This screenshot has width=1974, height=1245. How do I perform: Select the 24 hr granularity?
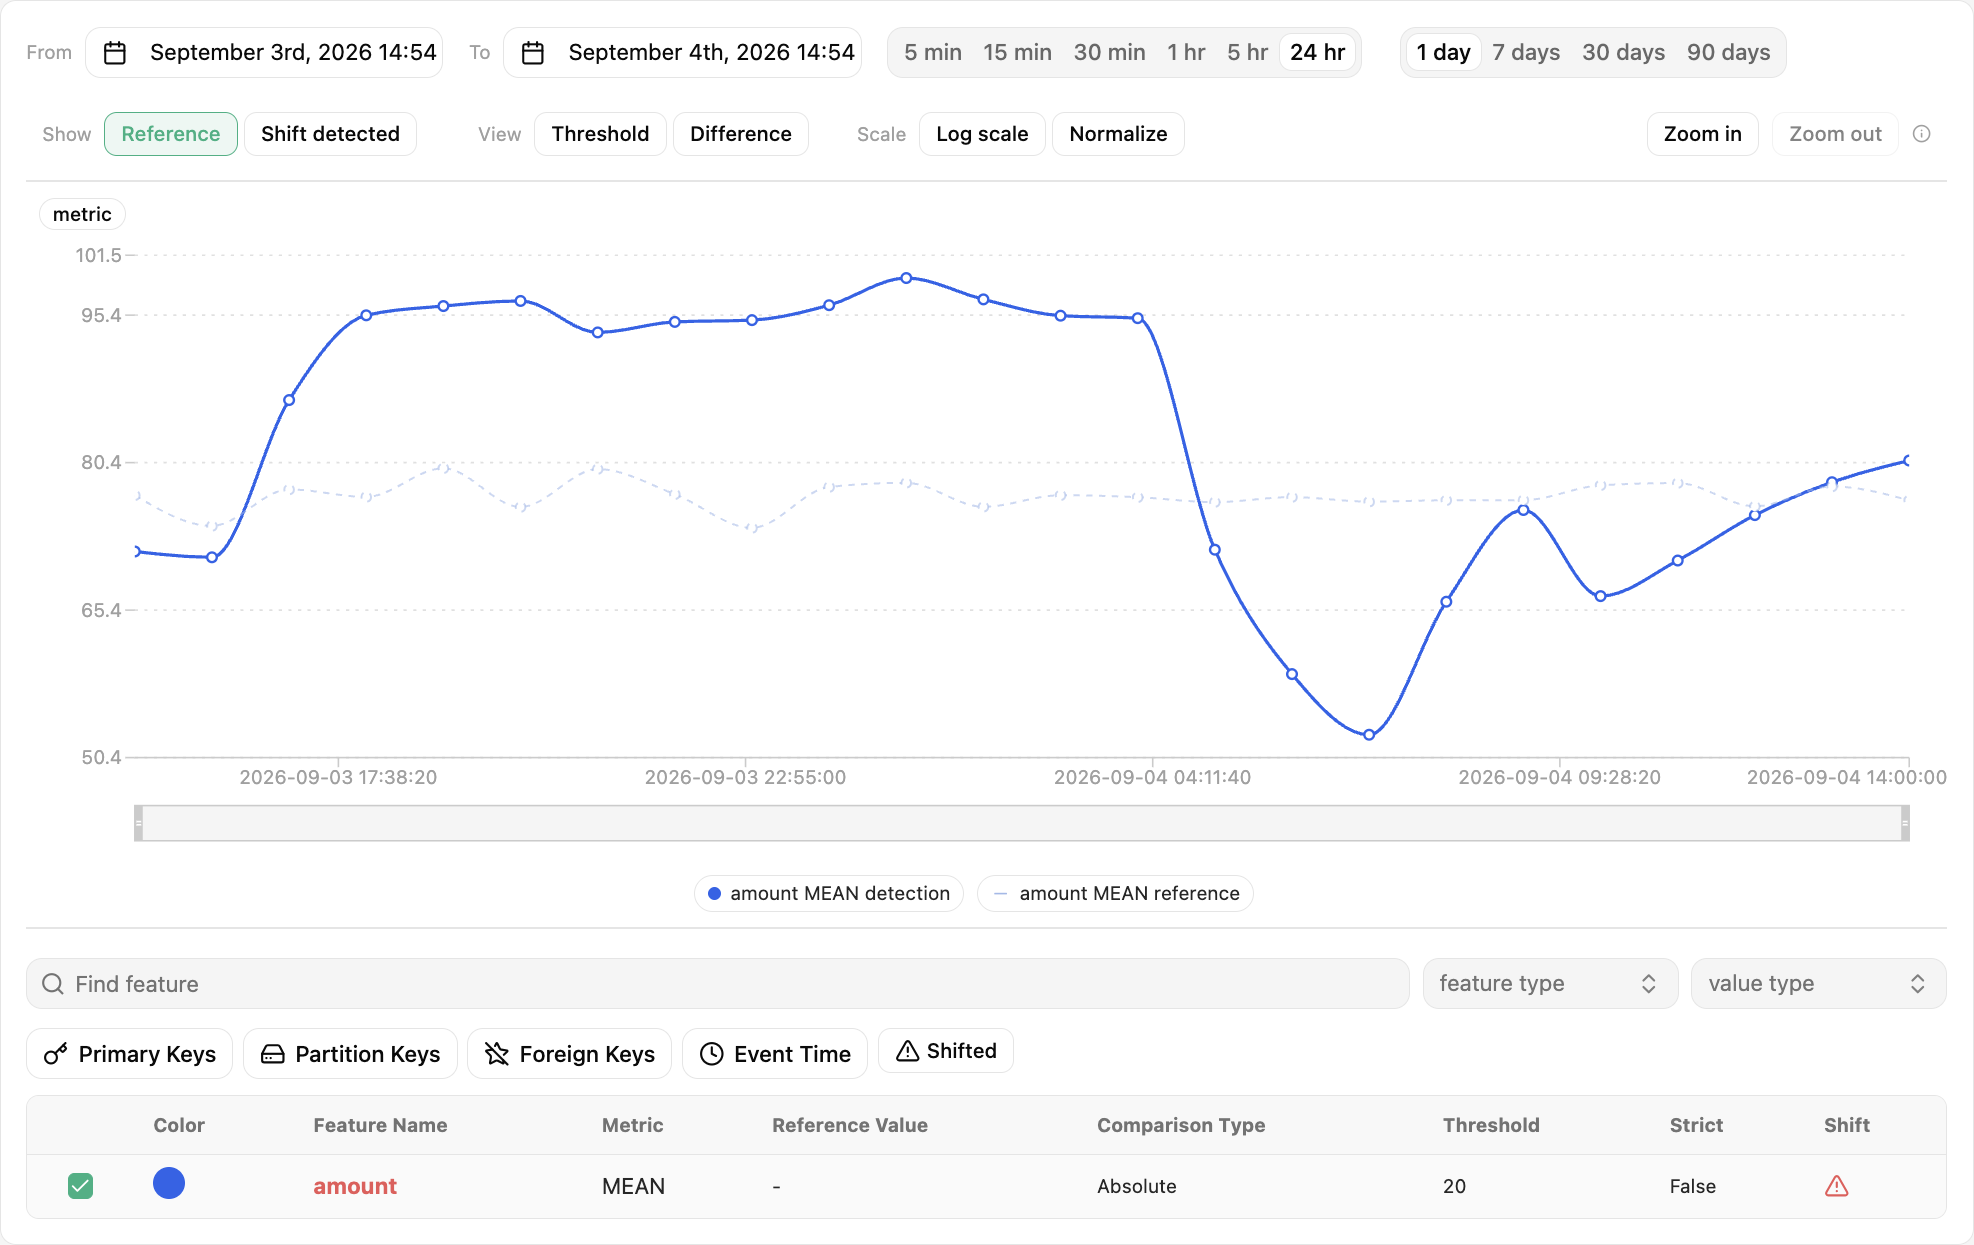[1317, 53]
